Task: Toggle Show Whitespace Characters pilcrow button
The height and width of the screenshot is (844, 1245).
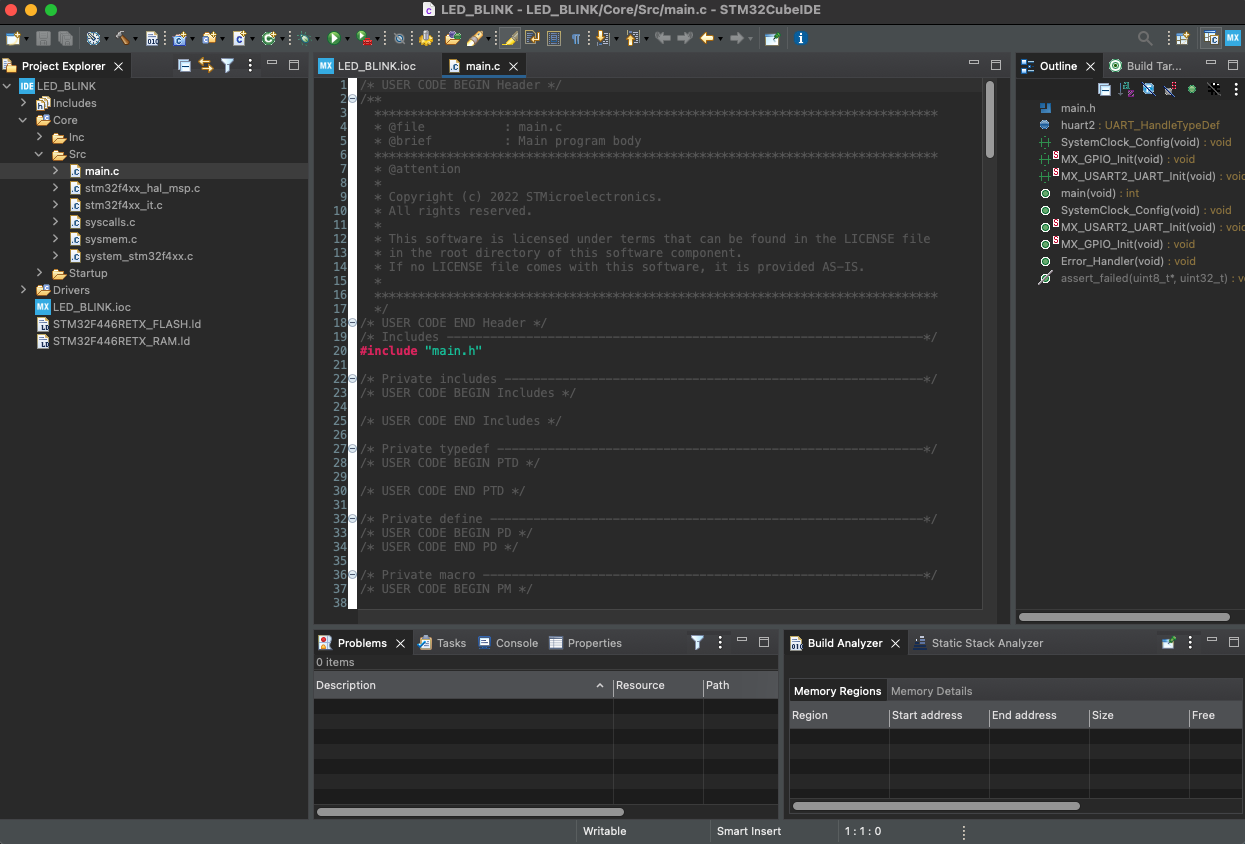Action: [575, 38]
